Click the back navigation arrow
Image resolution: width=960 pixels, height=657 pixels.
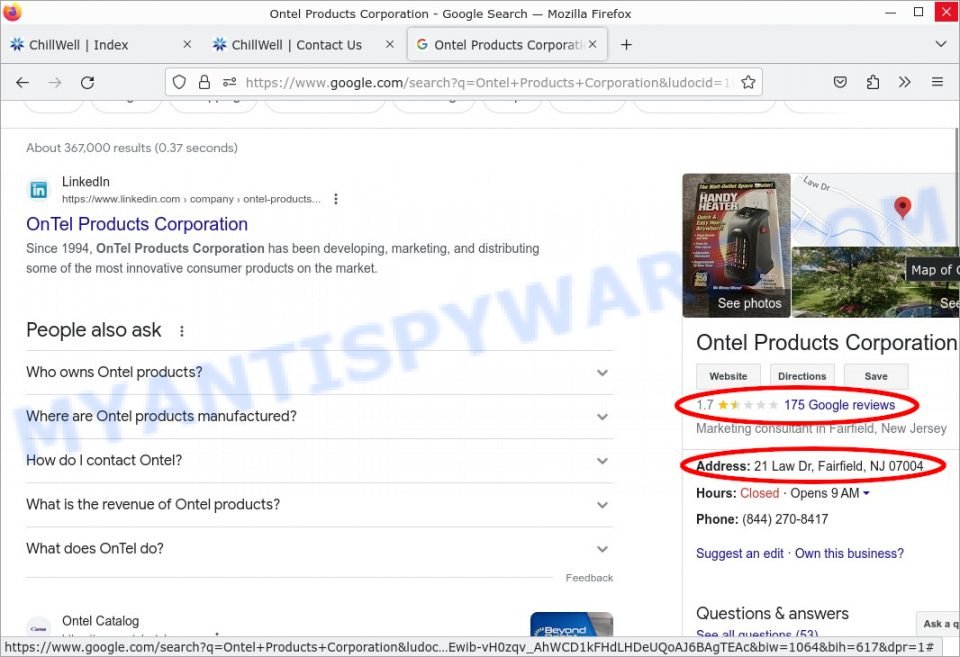(23, 82)
